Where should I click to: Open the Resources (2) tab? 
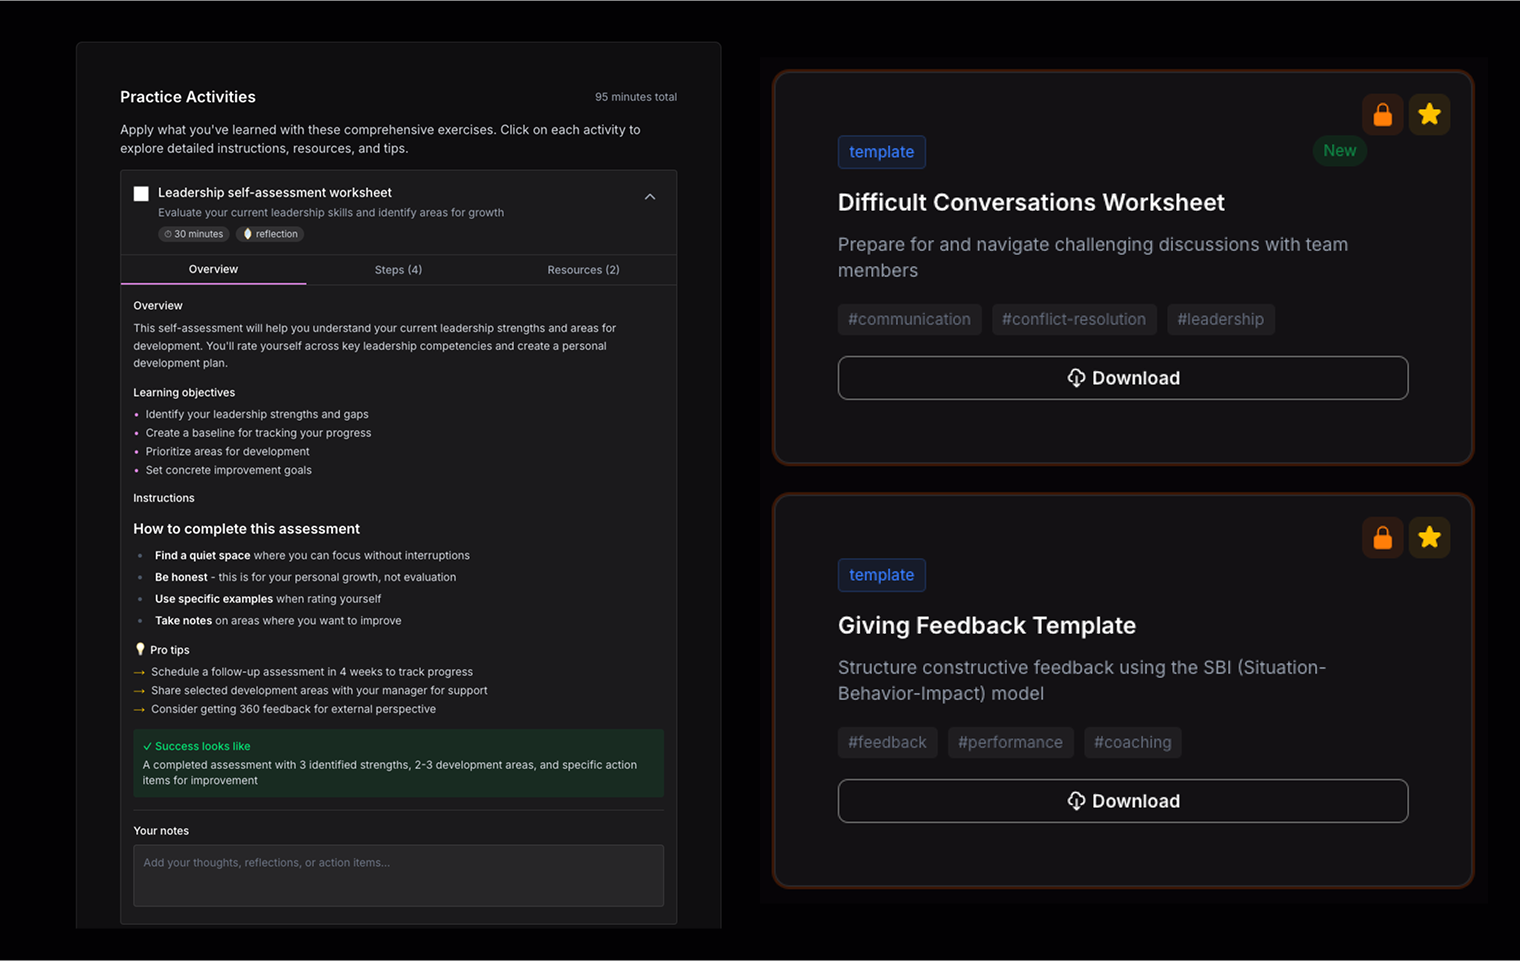coord(583,270)
